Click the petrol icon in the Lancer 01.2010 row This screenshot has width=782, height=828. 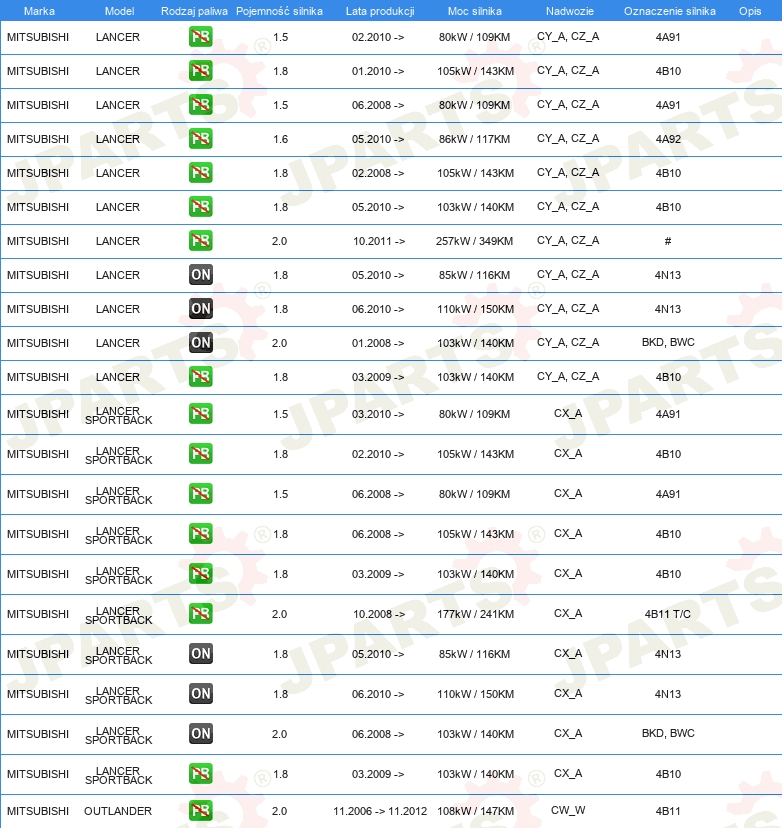point(201,71)
